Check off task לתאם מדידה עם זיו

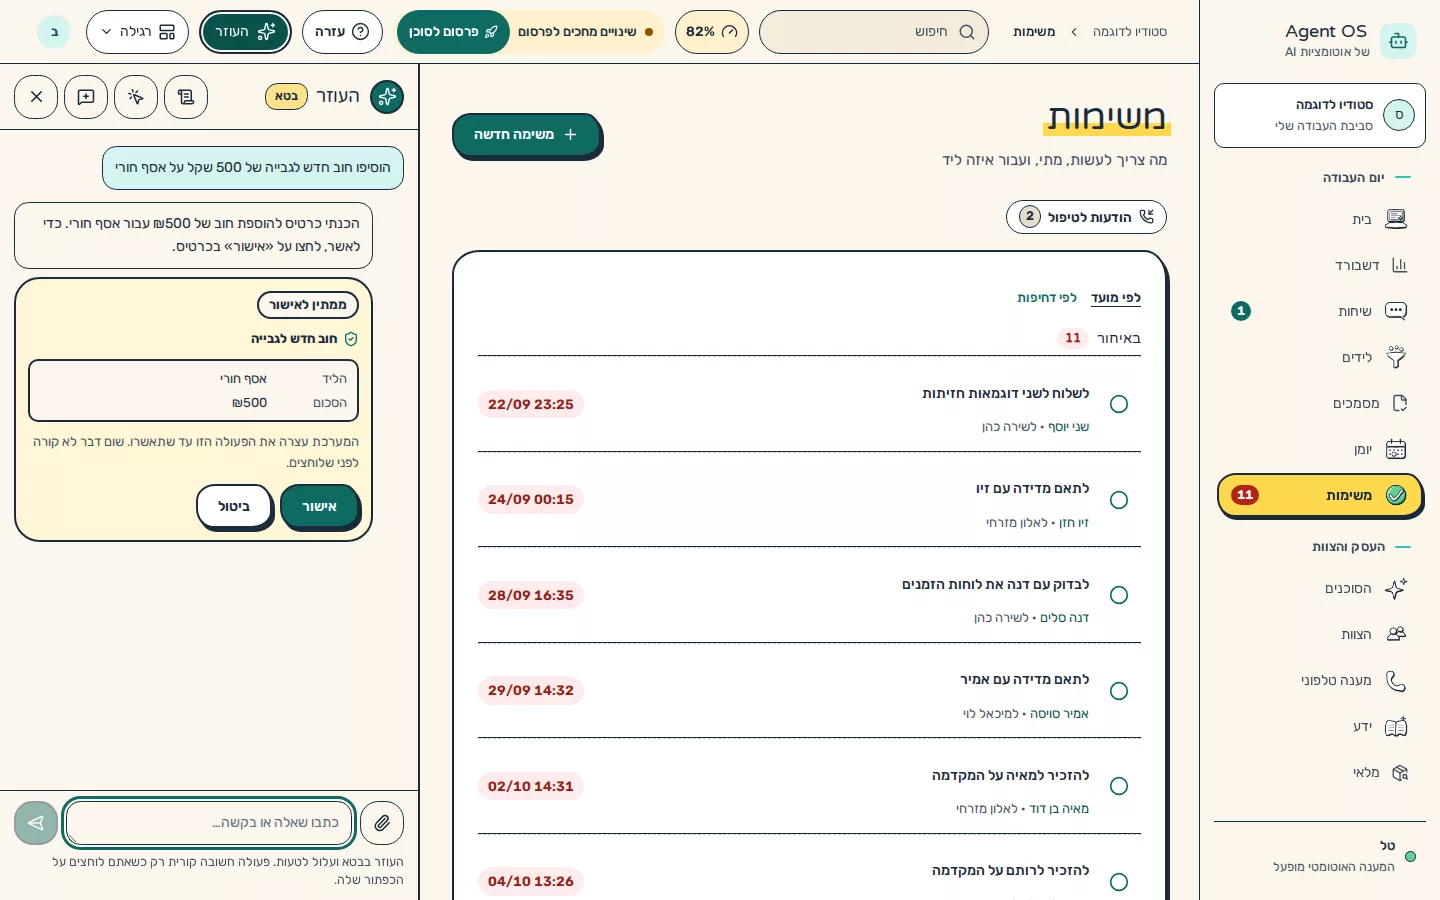click(1119, 500)
